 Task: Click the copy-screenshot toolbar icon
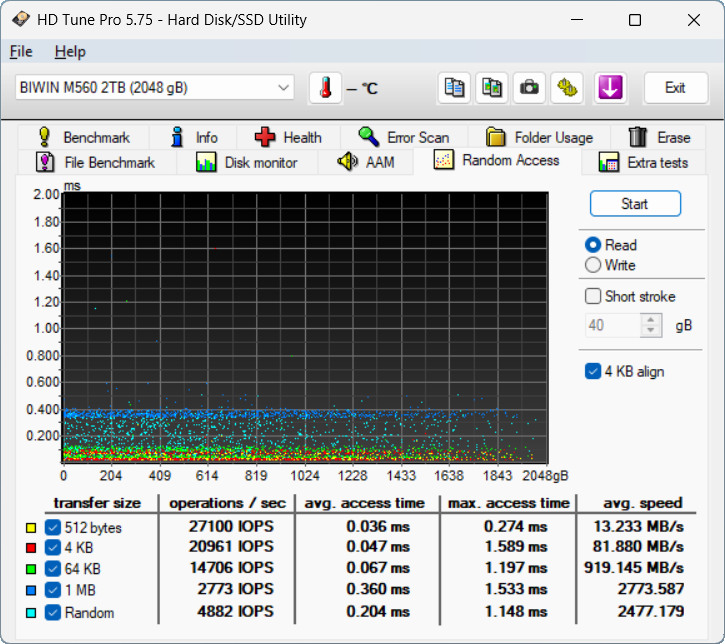pos(492,87)
